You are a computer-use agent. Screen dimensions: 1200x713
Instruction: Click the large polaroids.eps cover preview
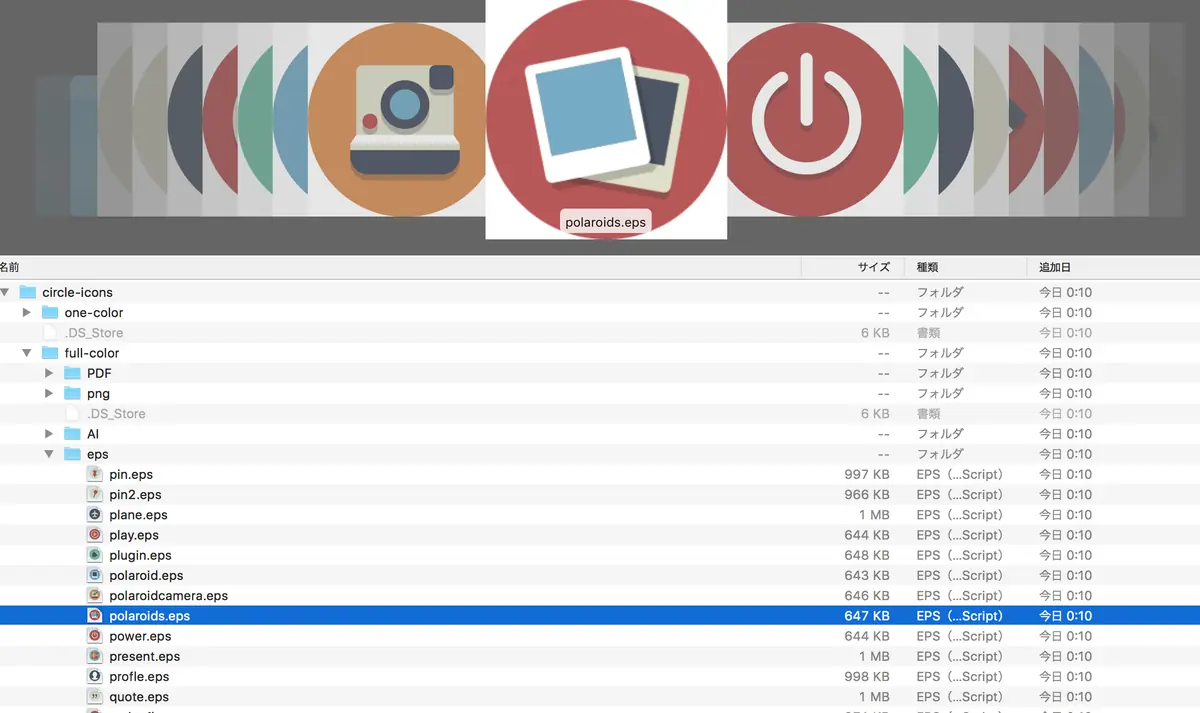click(x=606, y=119)
